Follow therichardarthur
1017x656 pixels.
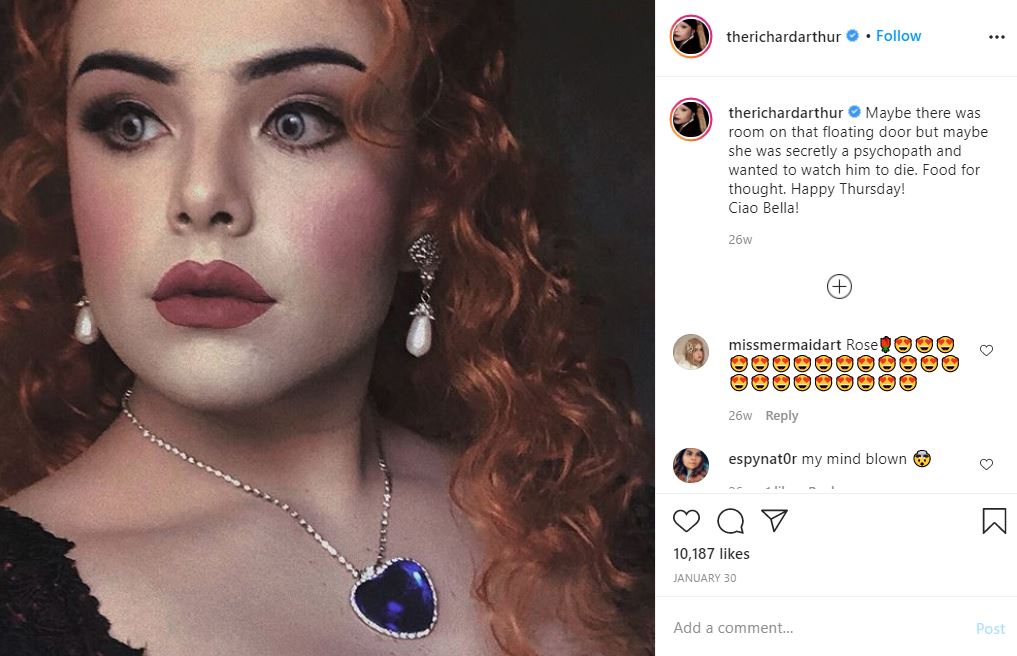(898, 36)
